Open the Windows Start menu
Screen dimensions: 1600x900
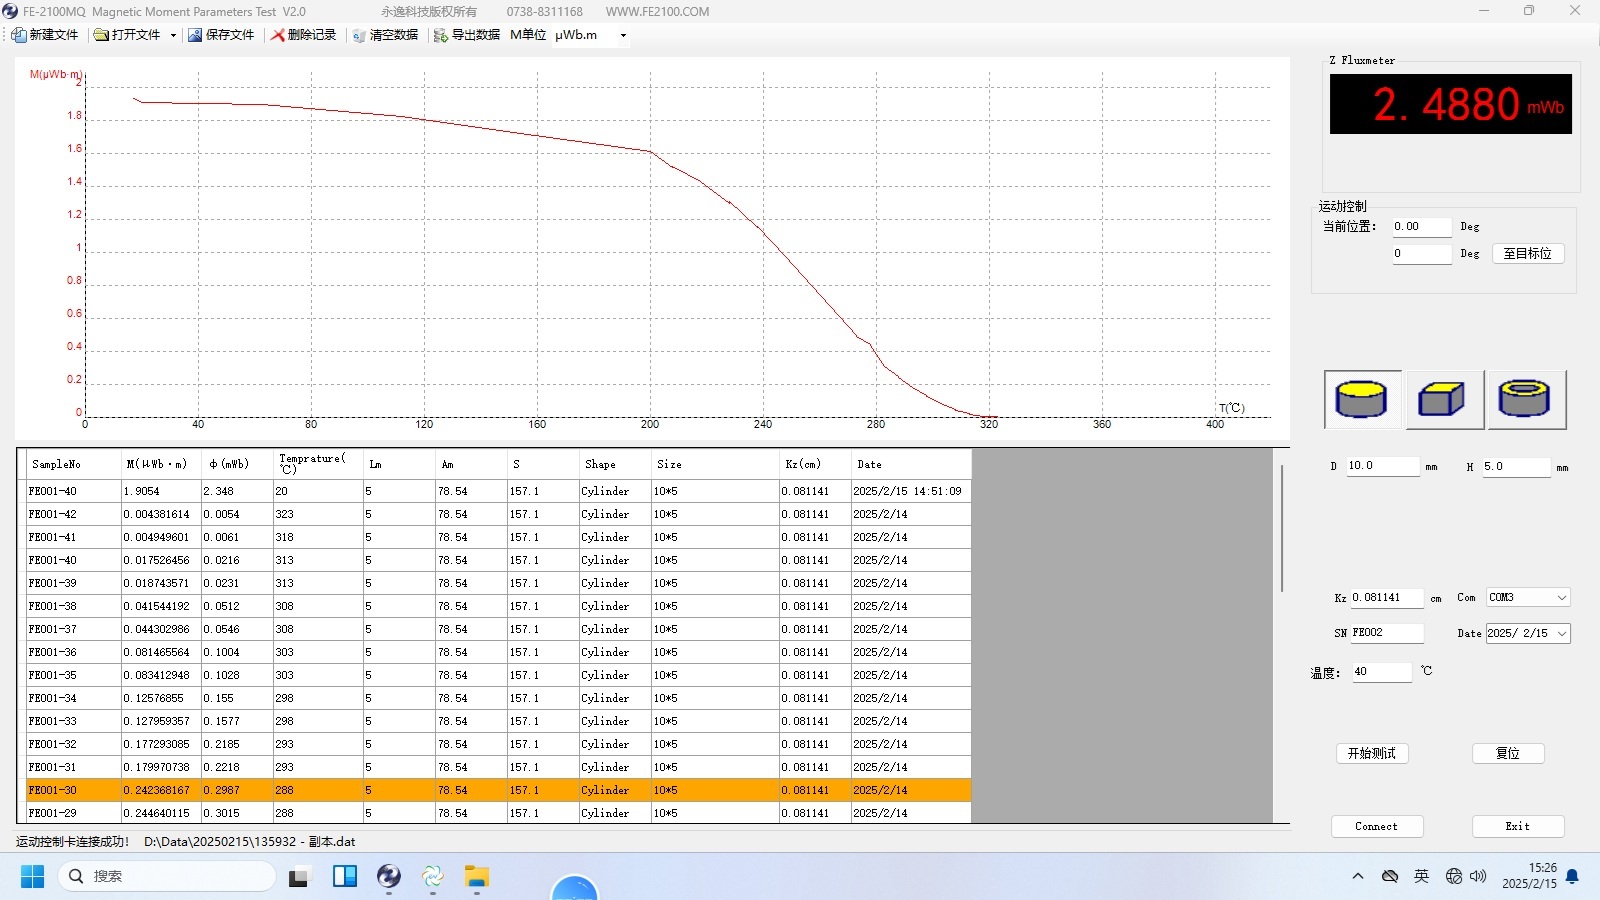[x=32, y=877]
